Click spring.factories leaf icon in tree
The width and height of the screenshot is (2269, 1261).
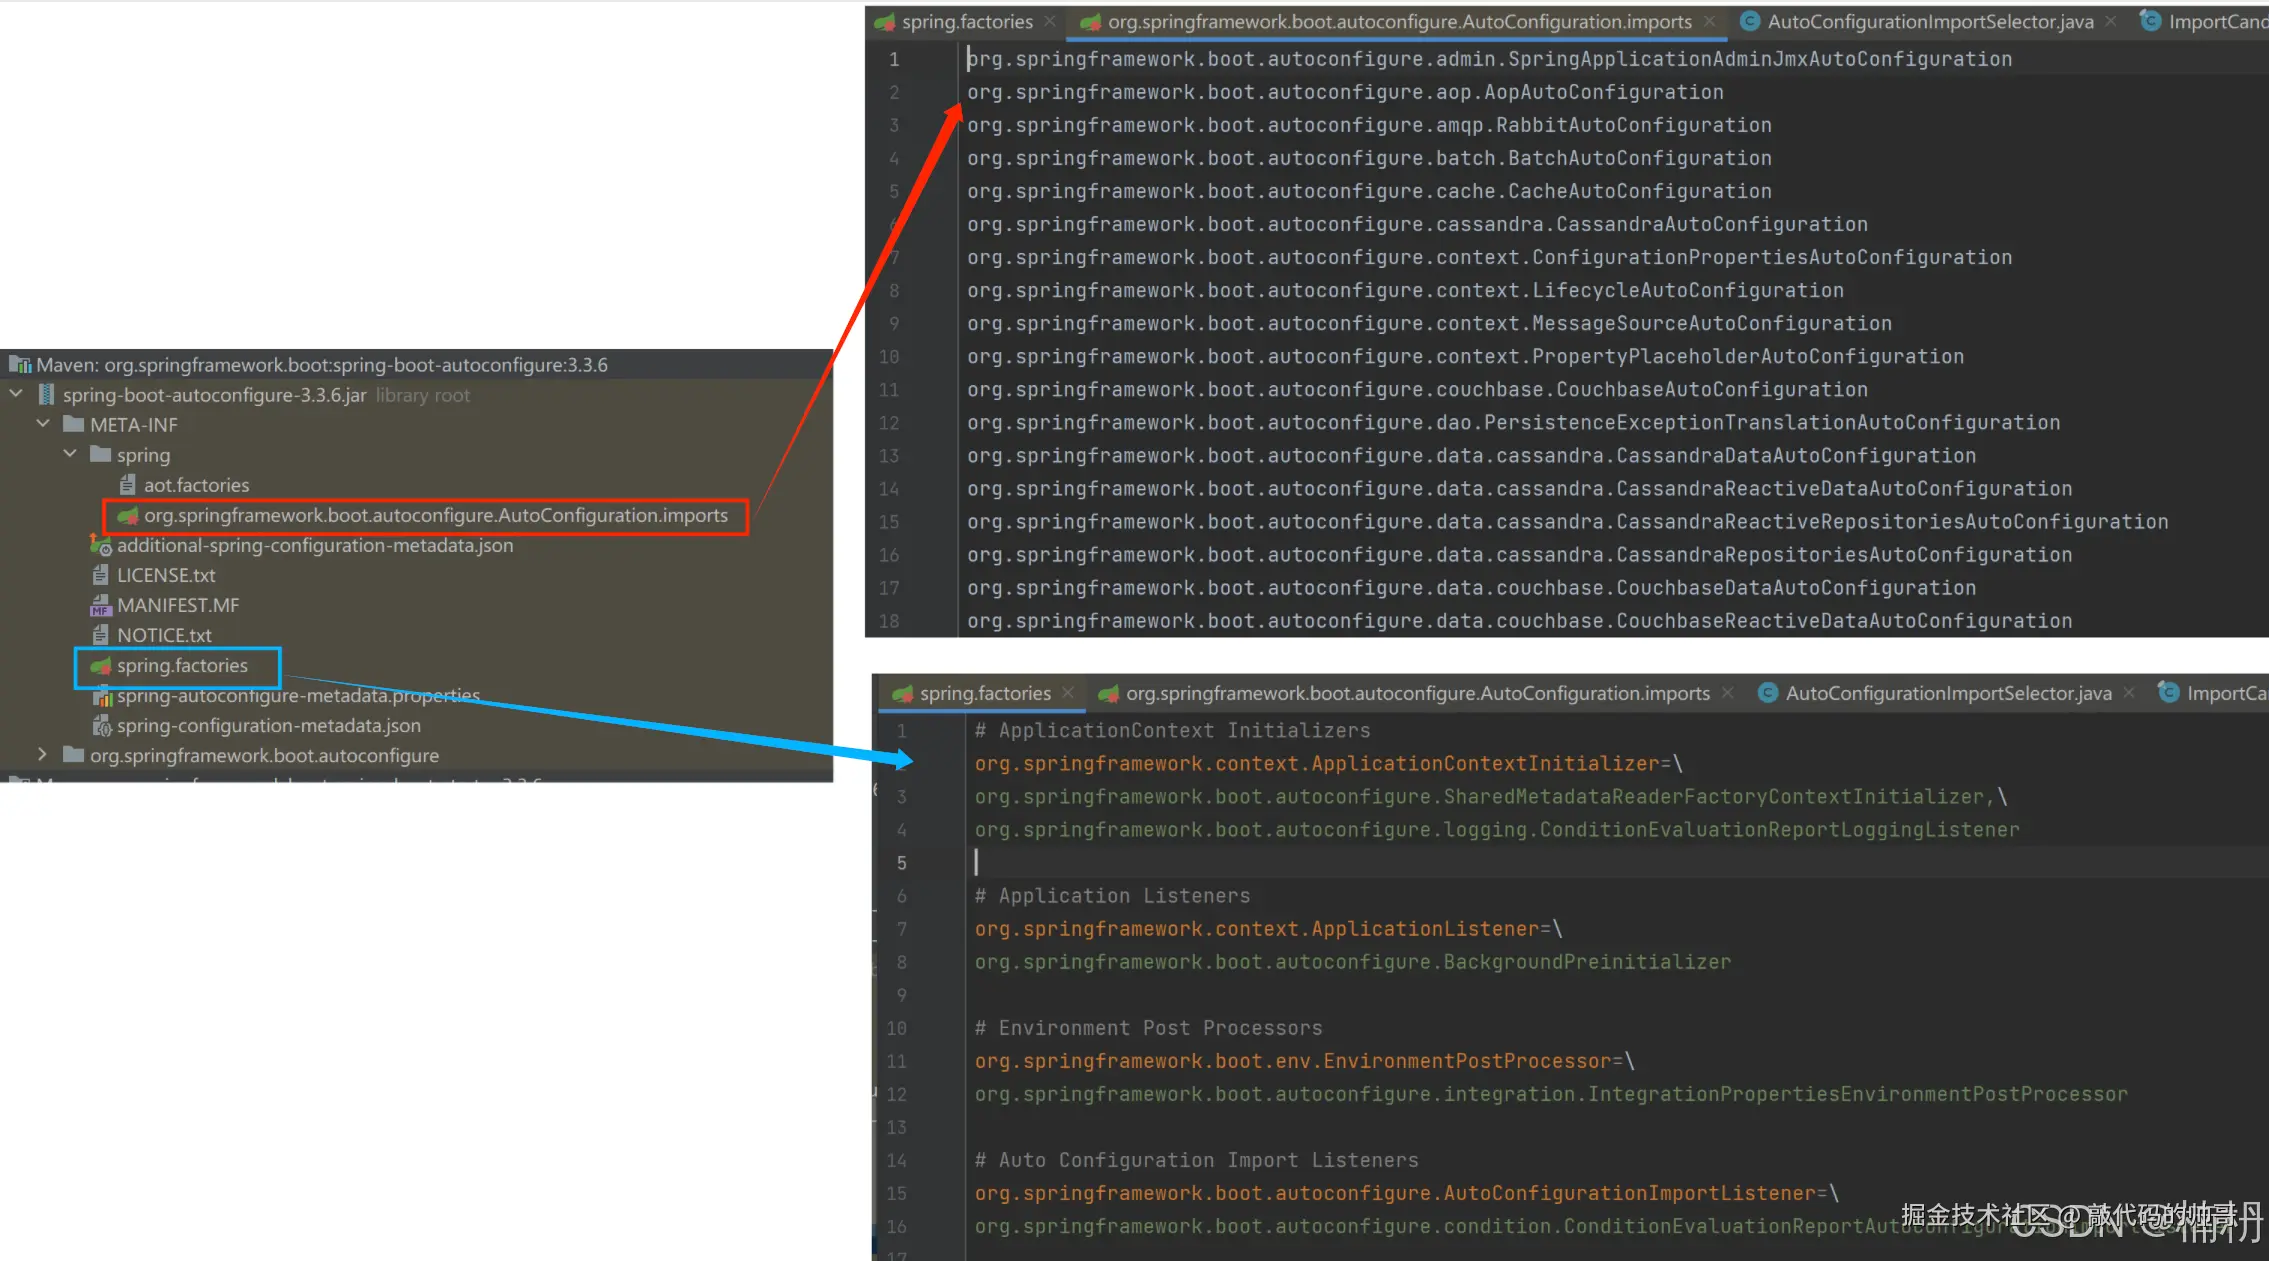[x=100, y=666]
